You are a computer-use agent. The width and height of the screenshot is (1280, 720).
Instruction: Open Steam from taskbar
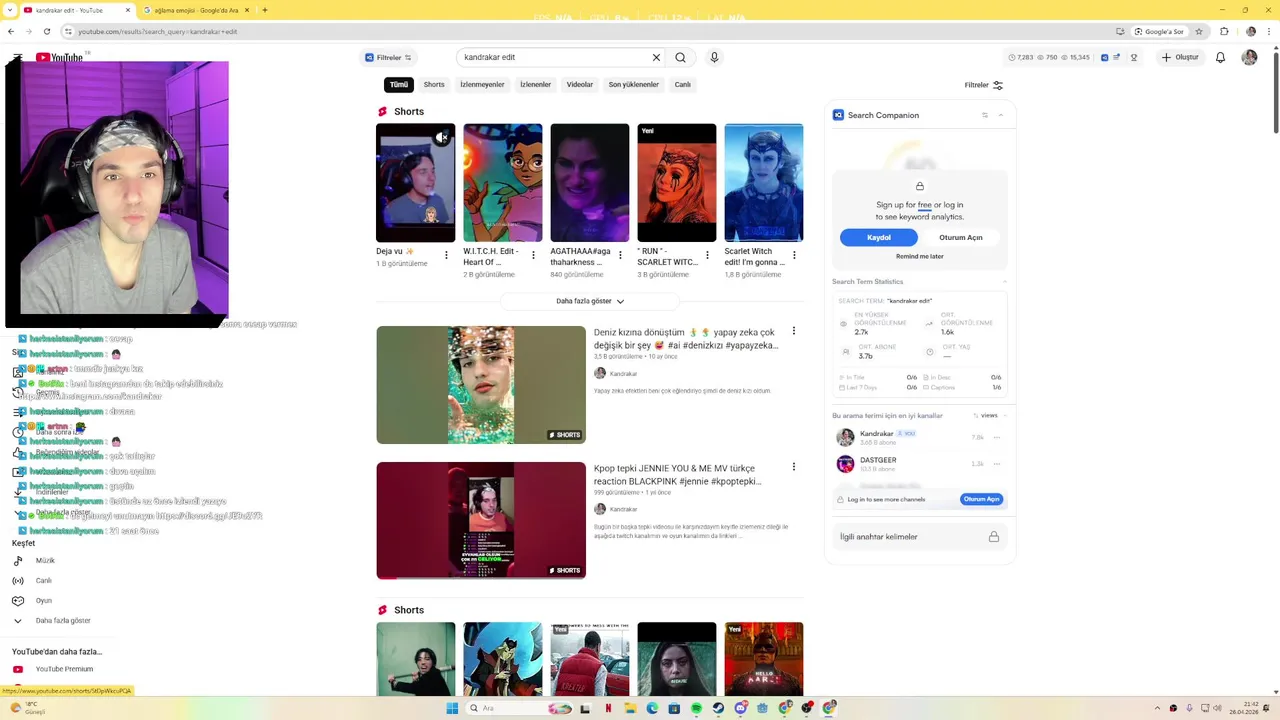(x=718, y=708)
